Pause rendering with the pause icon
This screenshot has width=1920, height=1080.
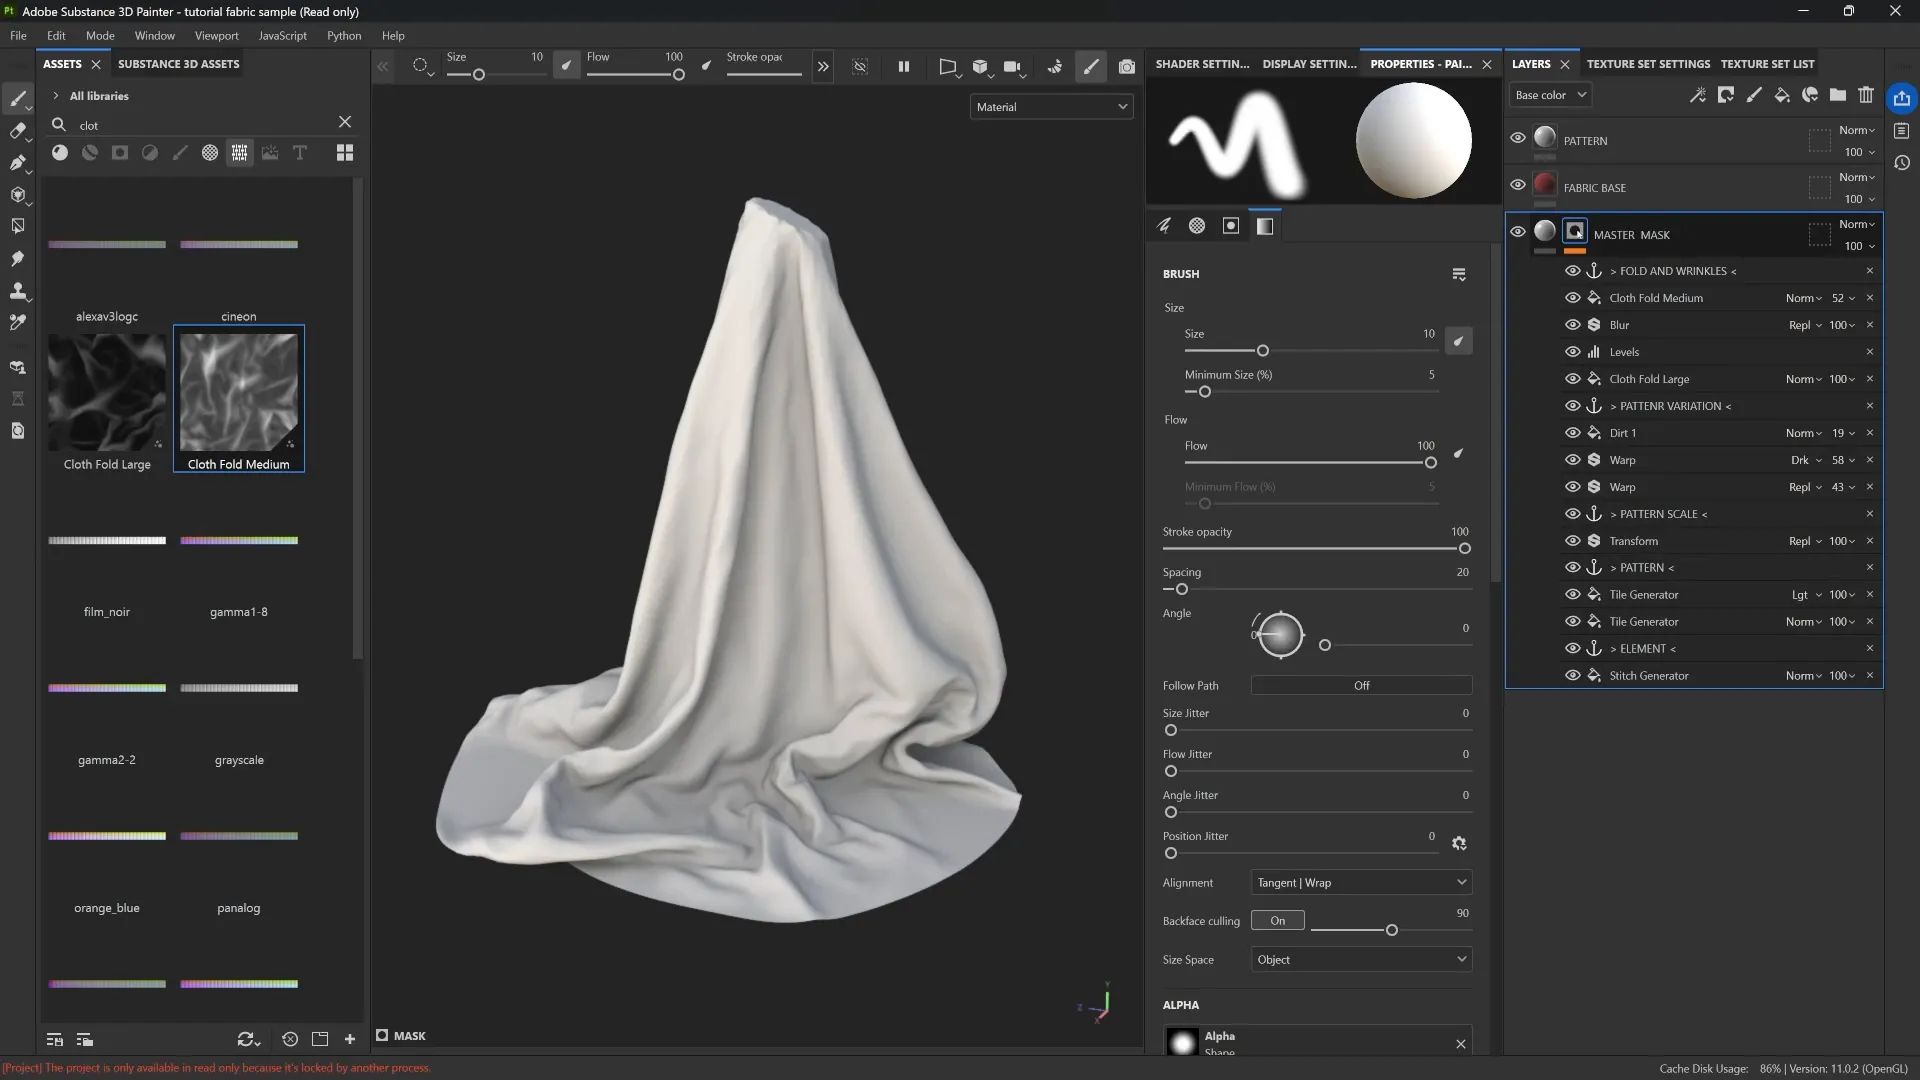(x=904, y=67)
